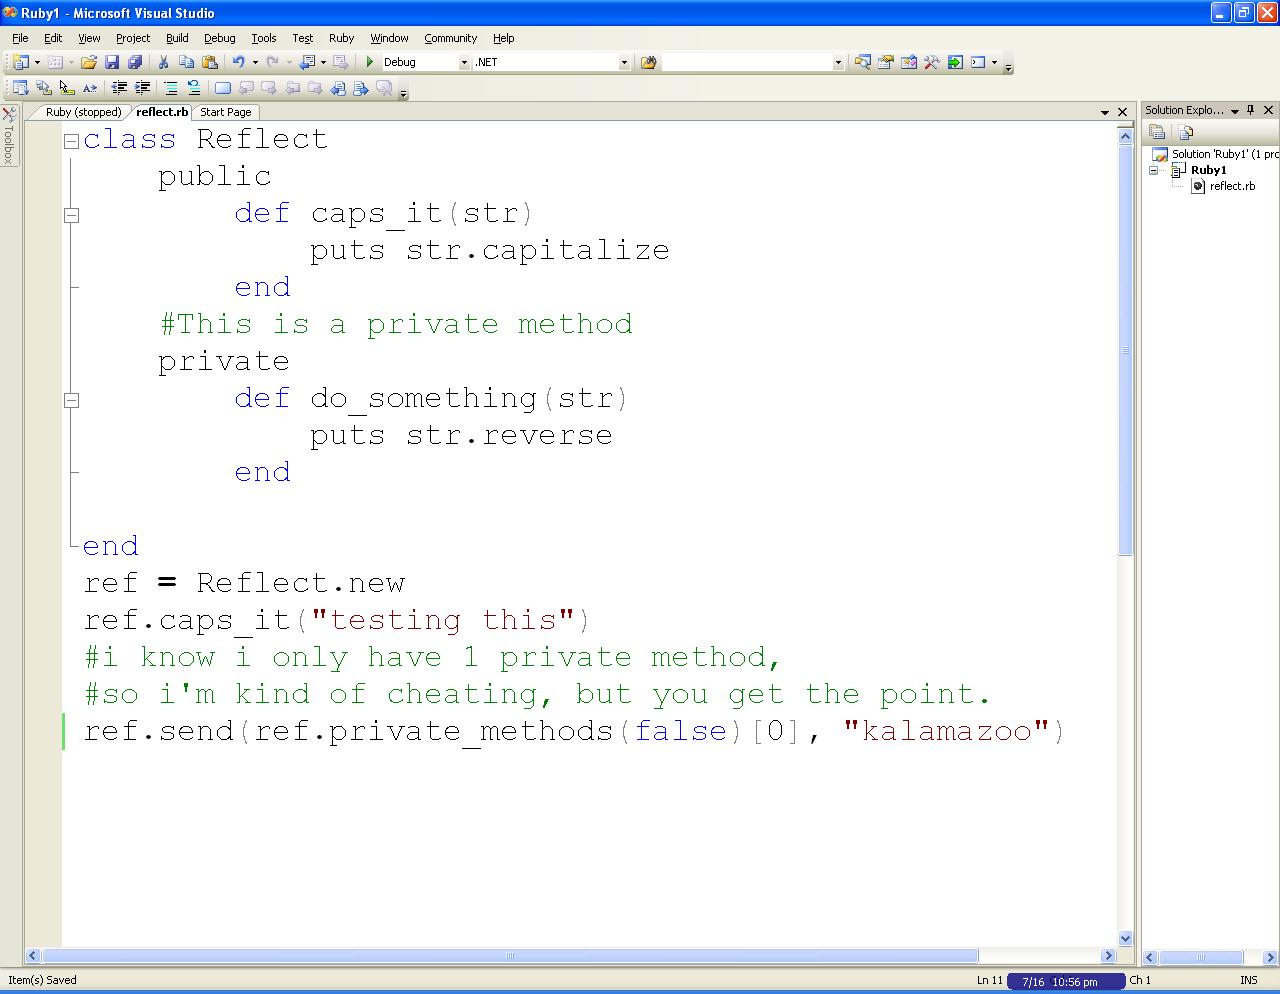Open the Debug menu
This screenshot has height=994, width=1280.
[x=219, y=38]
